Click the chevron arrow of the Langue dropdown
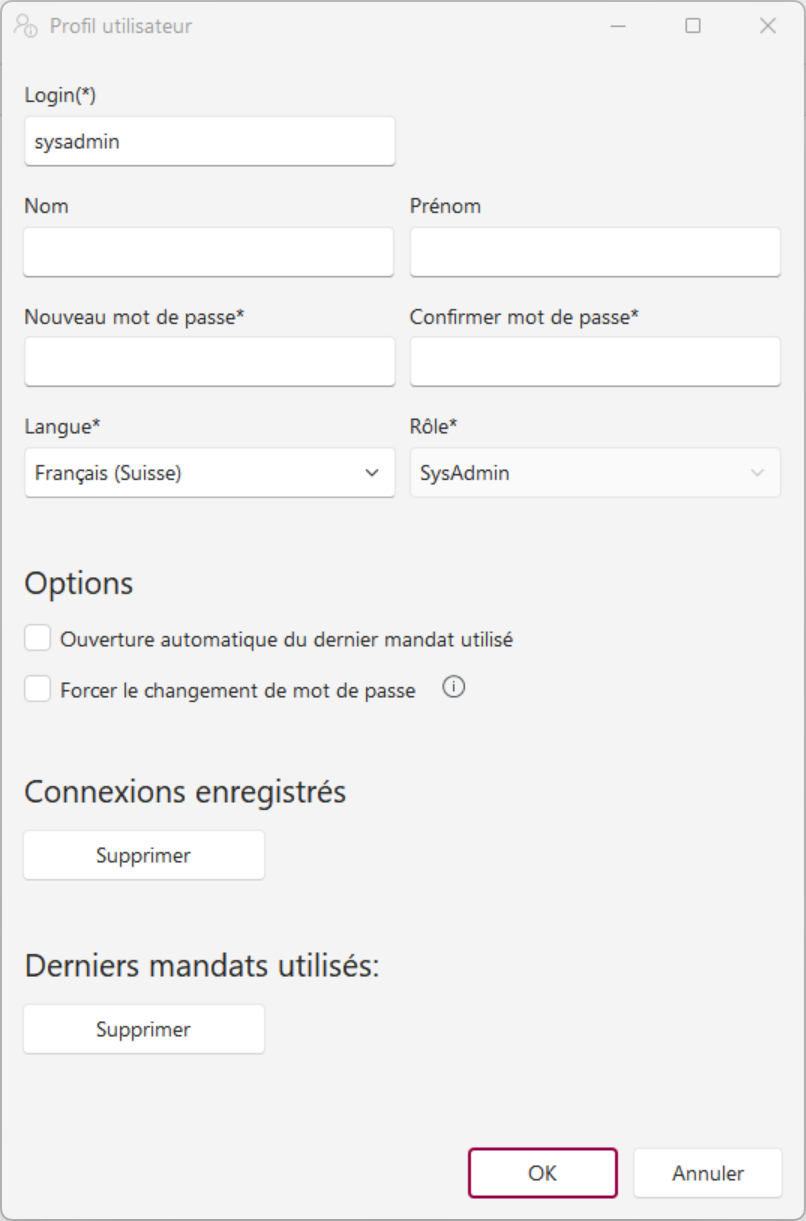 pos(372,473)
